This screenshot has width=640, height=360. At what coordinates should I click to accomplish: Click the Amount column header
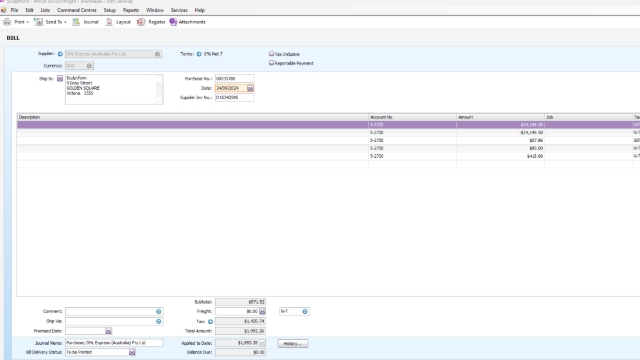(500, 117)
